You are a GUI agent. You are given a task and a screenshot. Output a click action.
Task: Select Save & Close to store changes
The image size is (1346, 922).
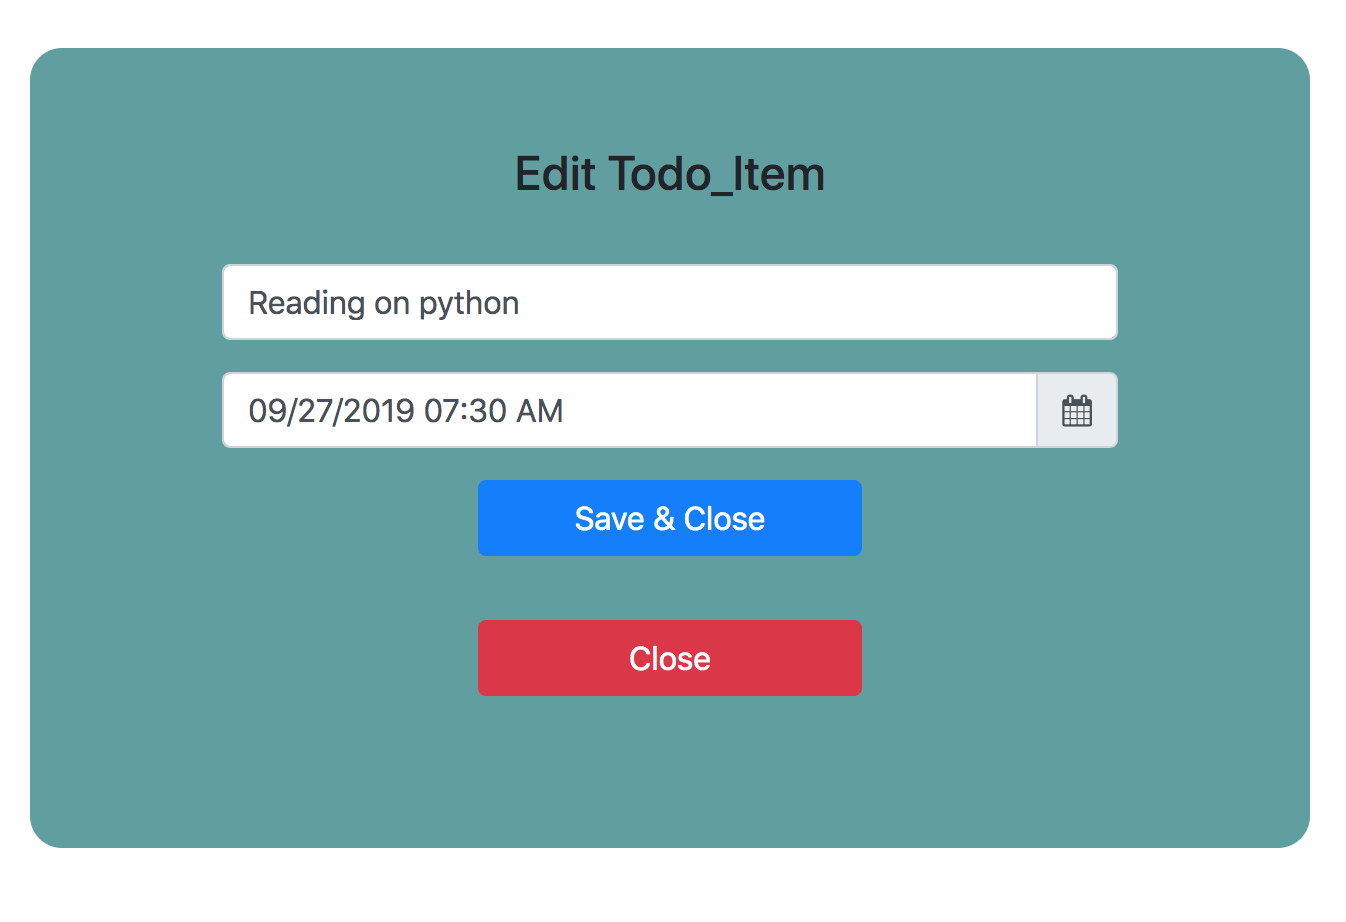coord(669,518)
